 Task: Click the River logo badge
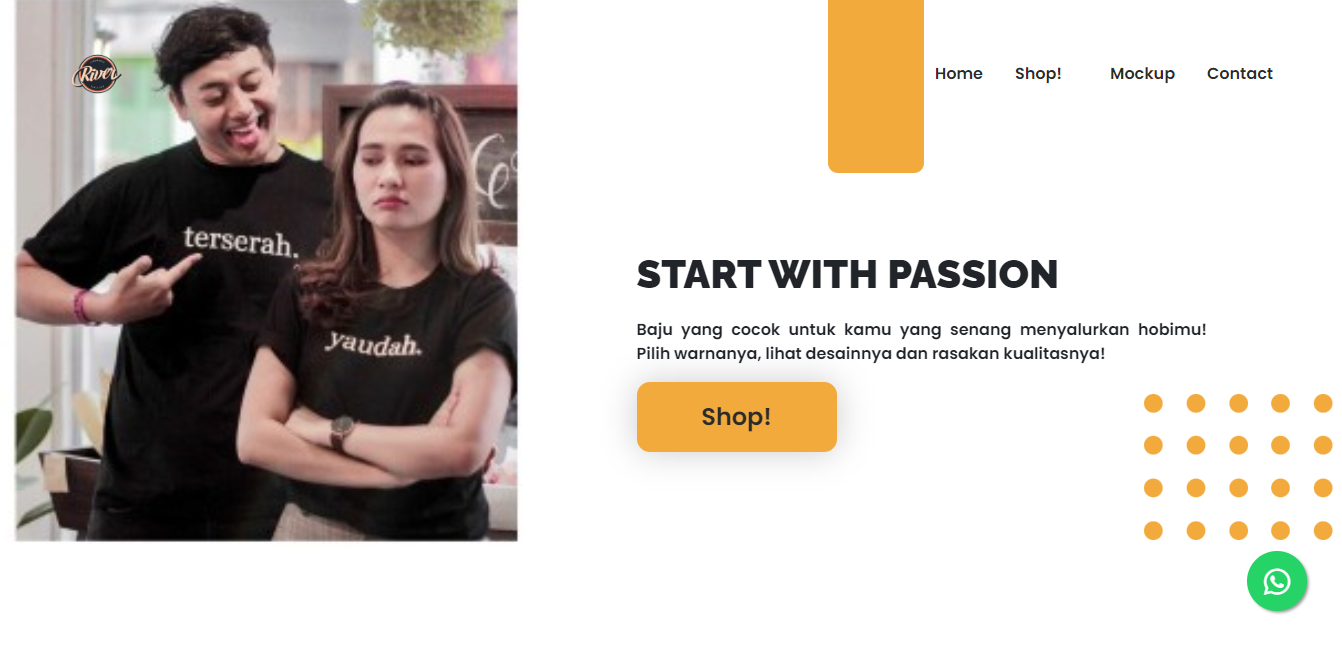click(x=97, y=74)
